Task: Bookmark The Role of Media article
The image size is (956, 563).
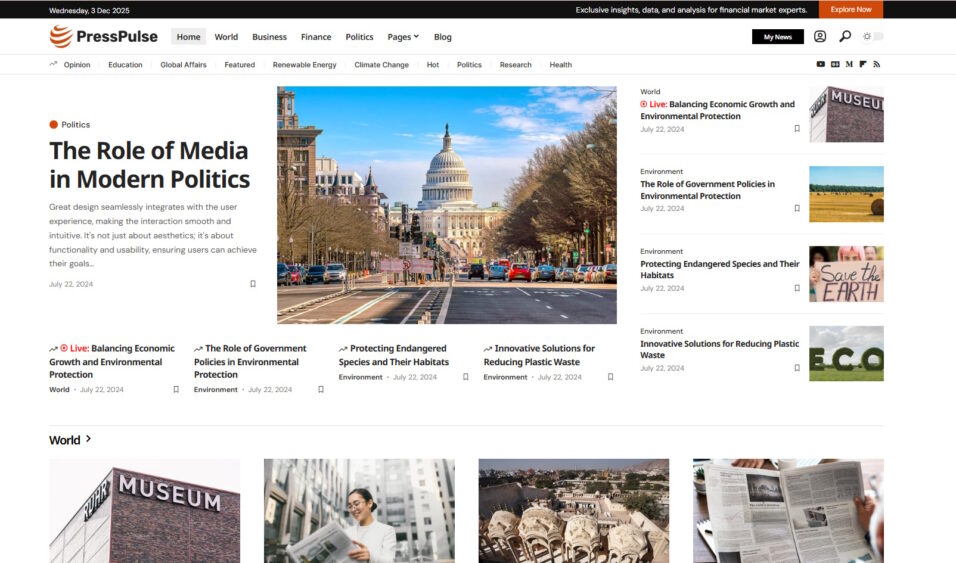Action: (x=253, y=284)
